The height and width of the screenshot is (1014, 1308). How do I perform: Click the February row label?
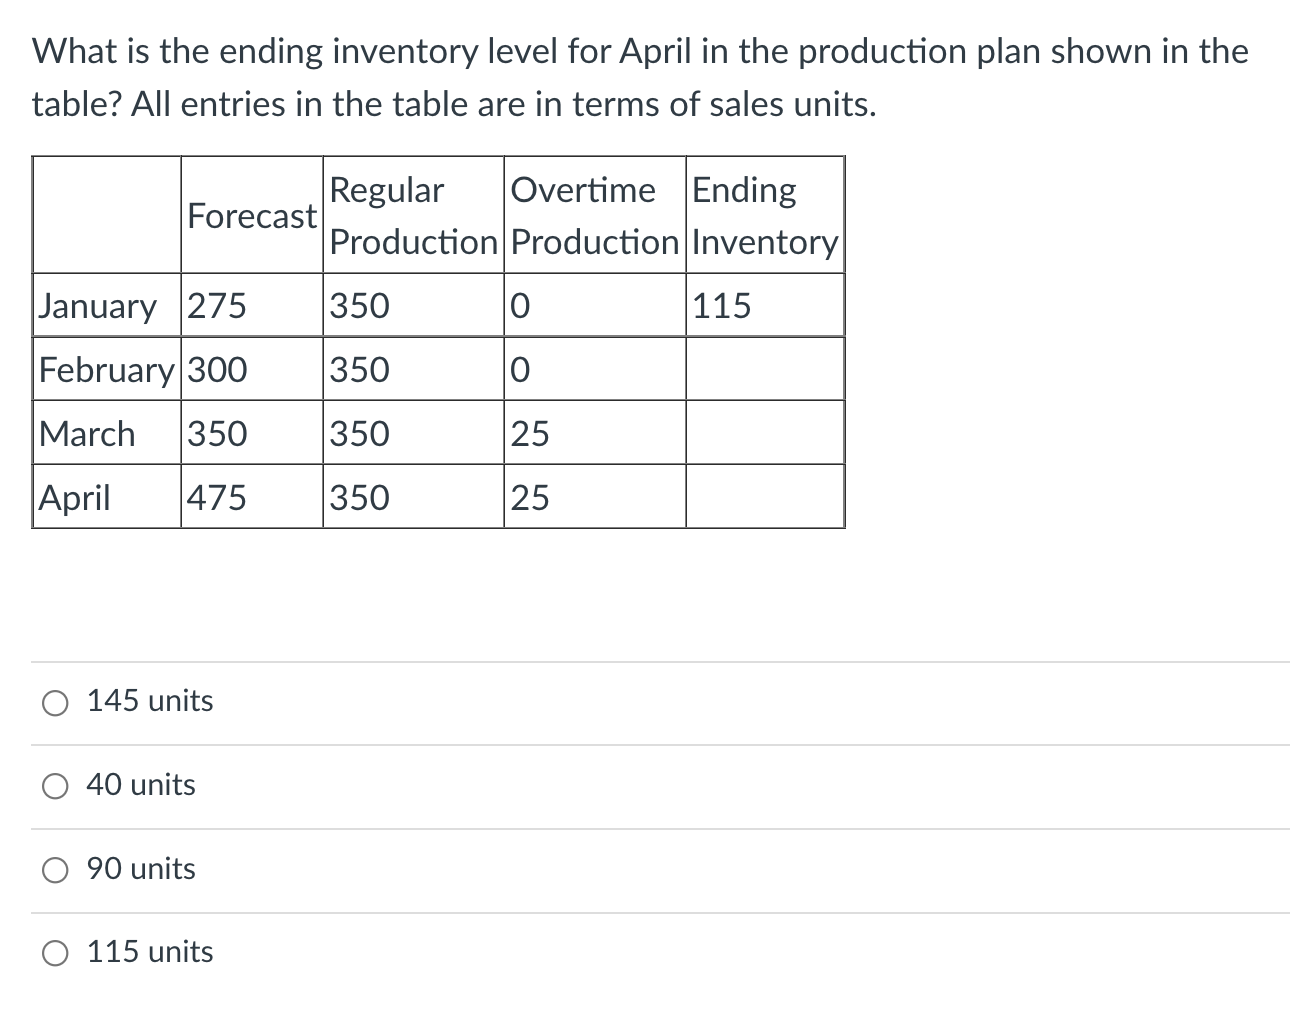tap(104, 370)
